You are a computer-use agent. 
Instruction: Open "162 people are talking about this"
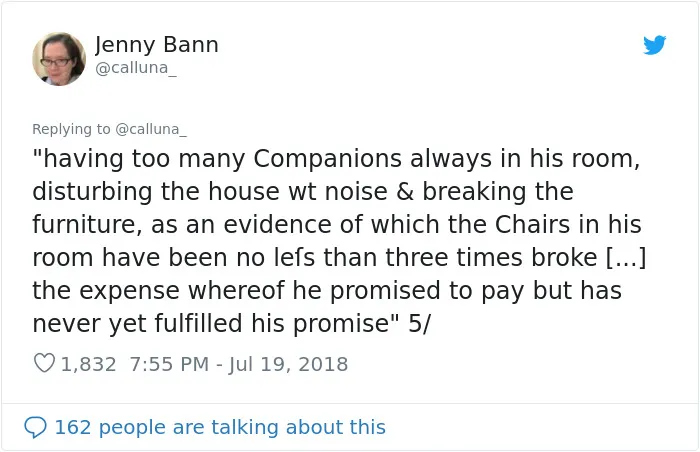point(220,427)
